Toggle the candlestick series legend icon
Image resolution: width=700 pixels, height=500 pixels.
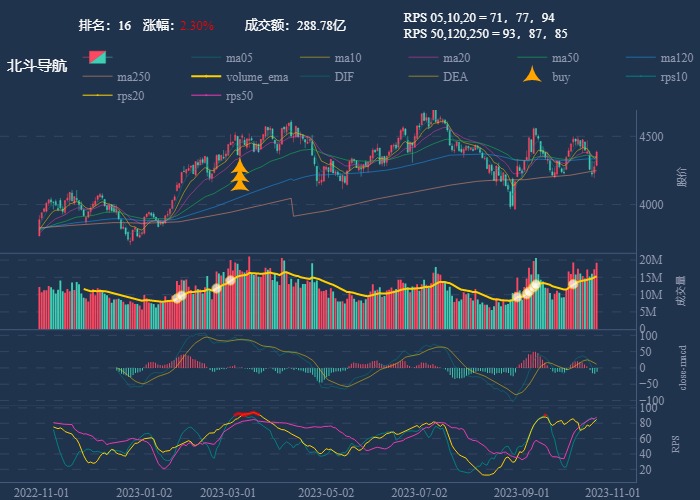pyautogui.click(x=97, y=58)
